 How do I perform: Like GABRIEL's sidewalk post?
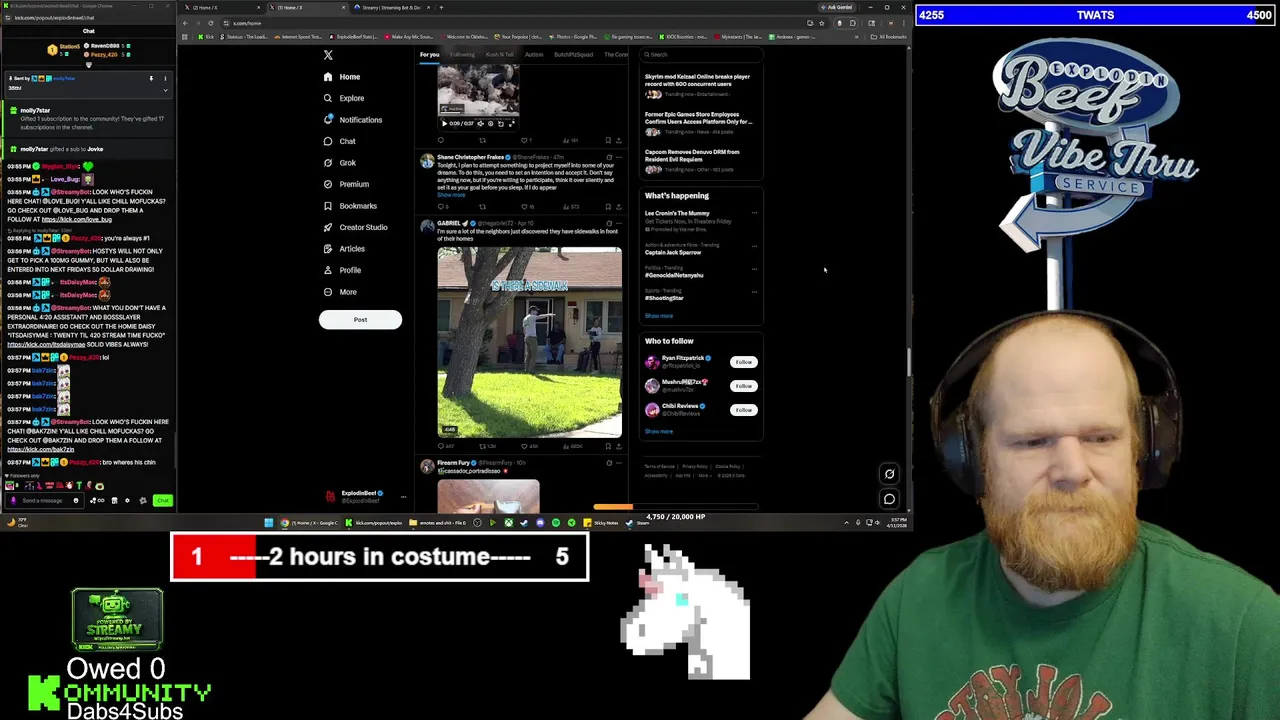click(529, 446)
